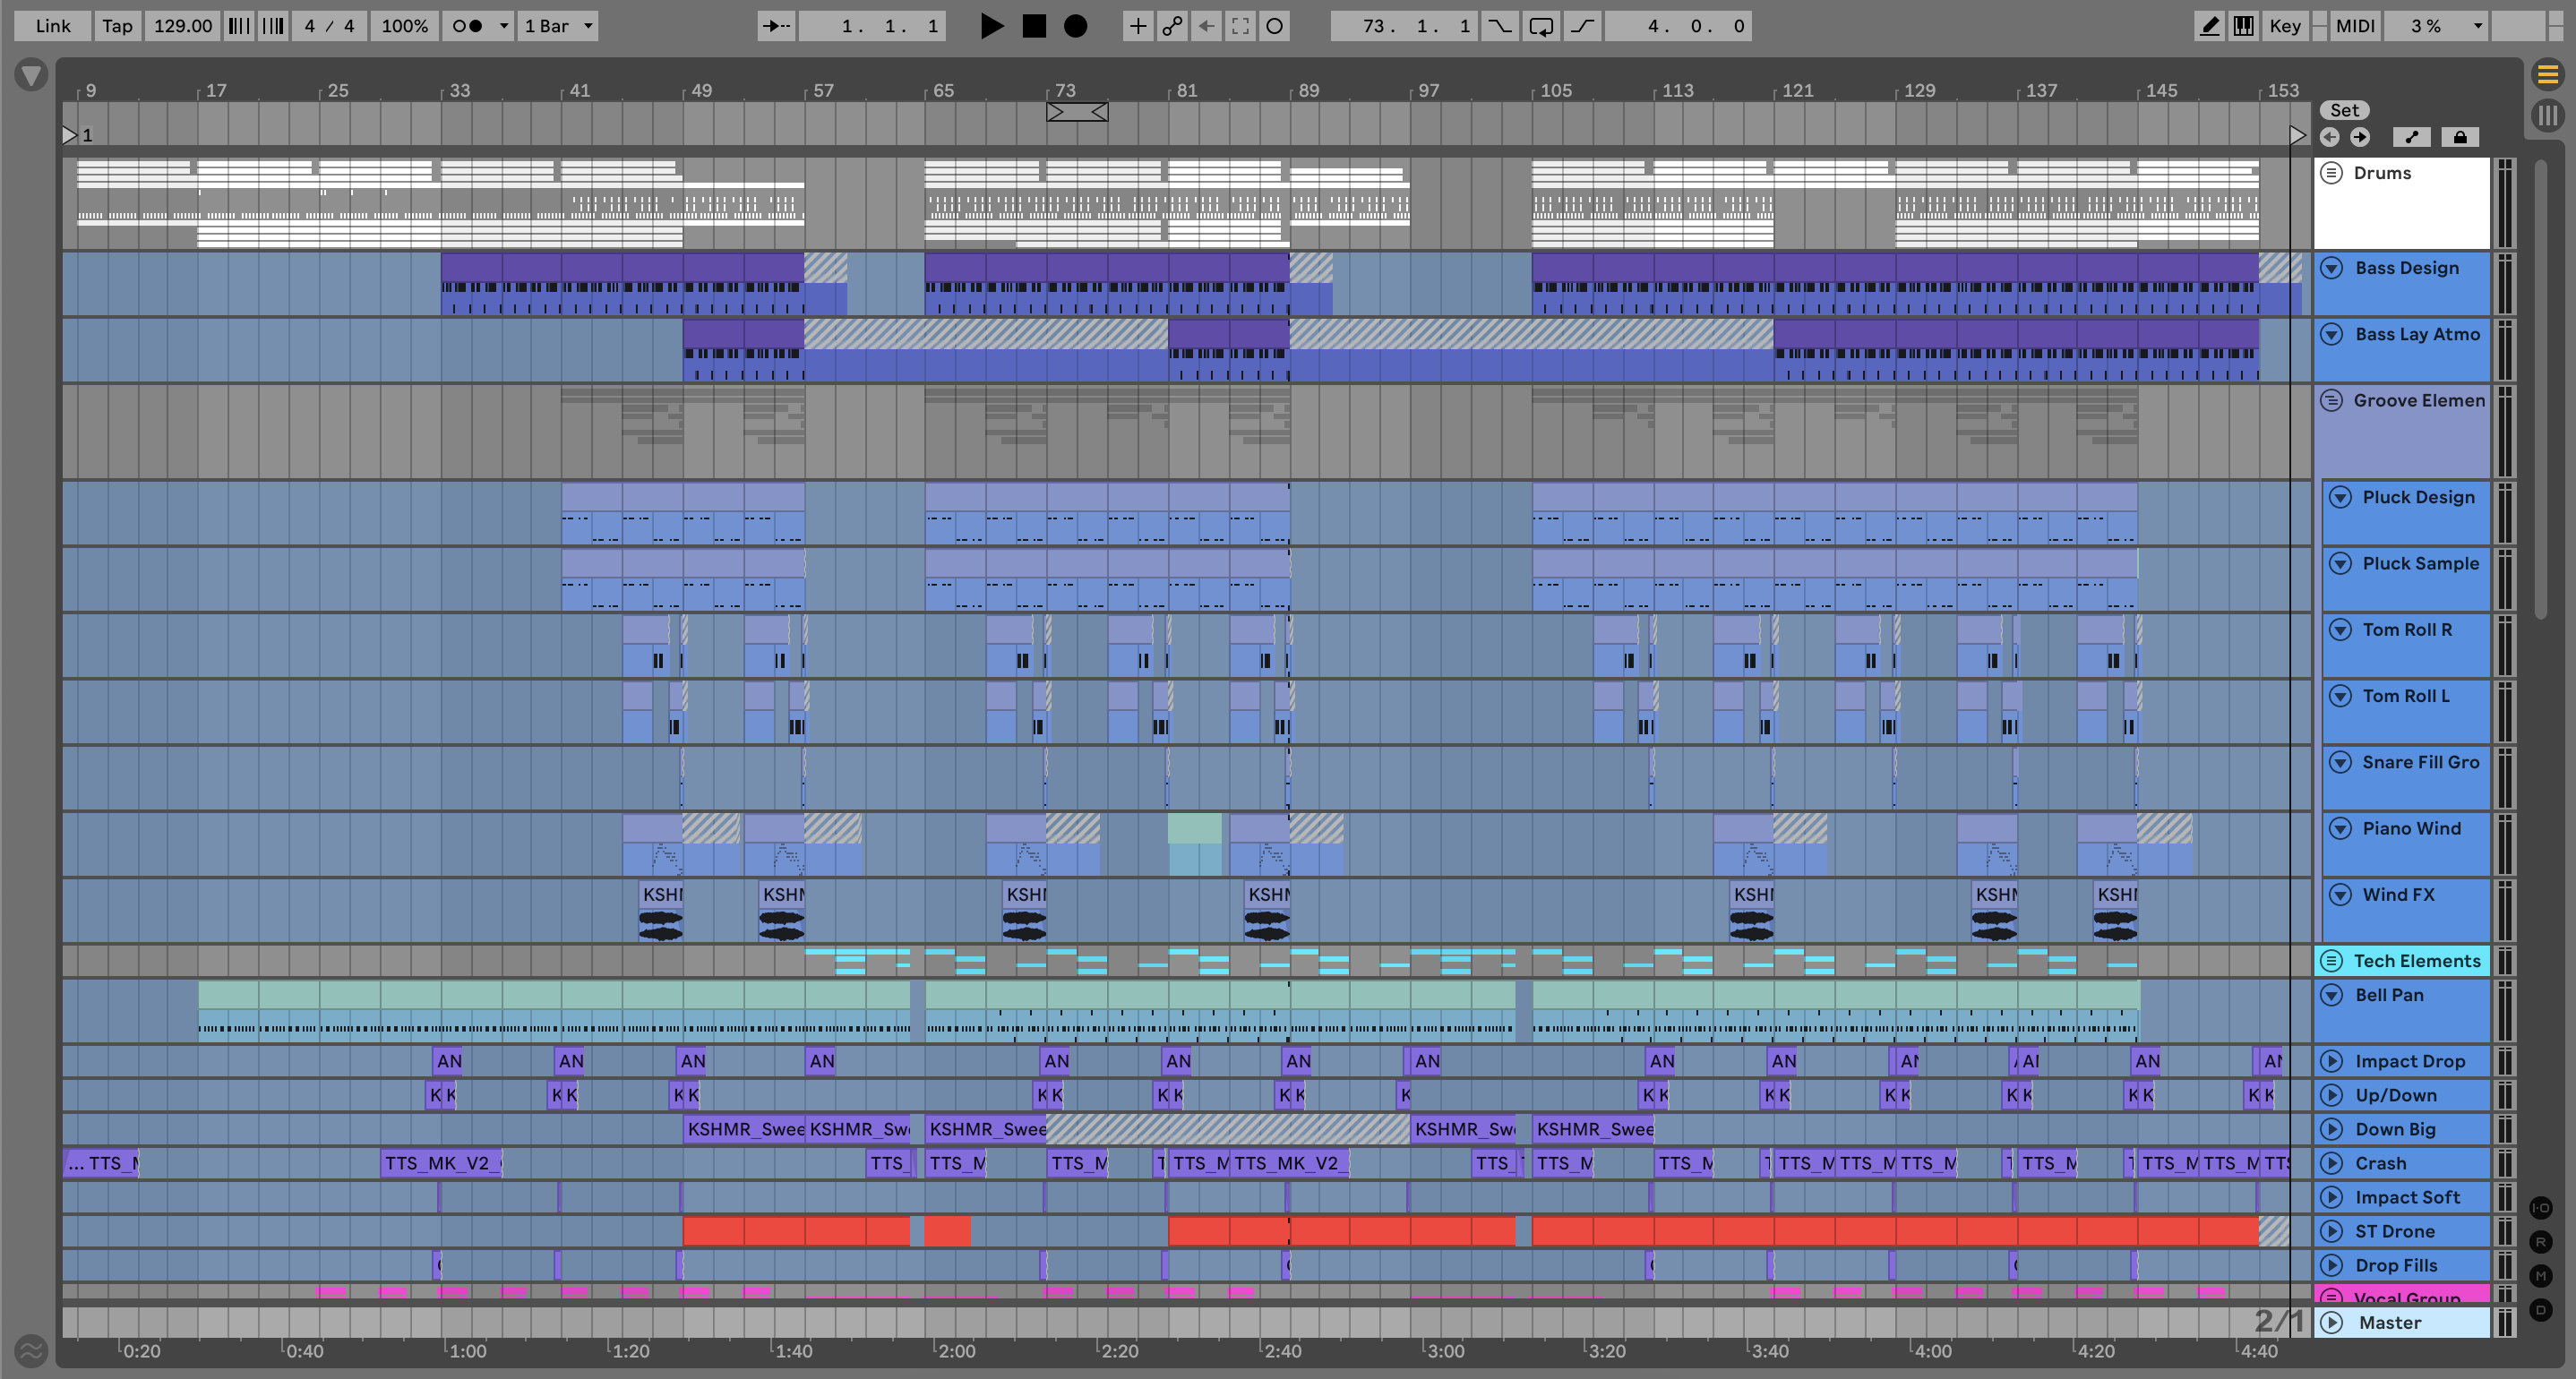Jump to next locator arrow

[2360, 137]
